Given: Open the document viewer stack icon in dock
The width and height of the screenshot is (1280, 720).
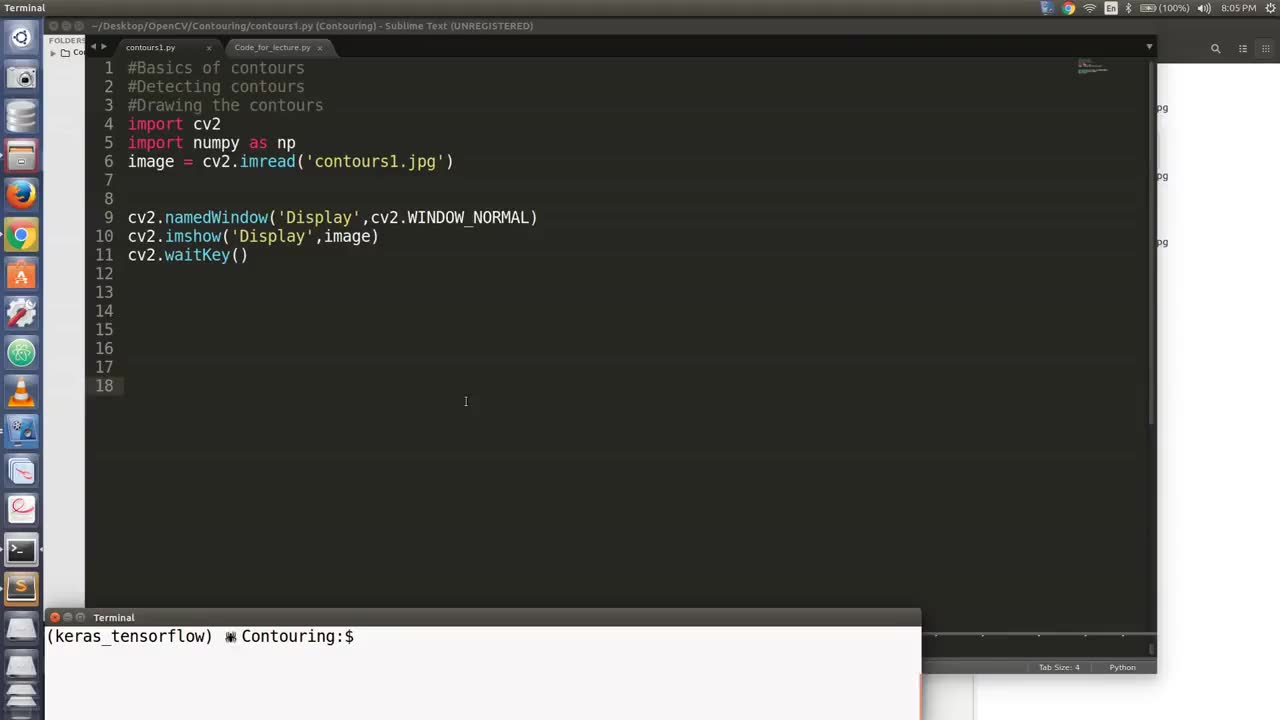Looking at the screenshot, I should point(21,470).
